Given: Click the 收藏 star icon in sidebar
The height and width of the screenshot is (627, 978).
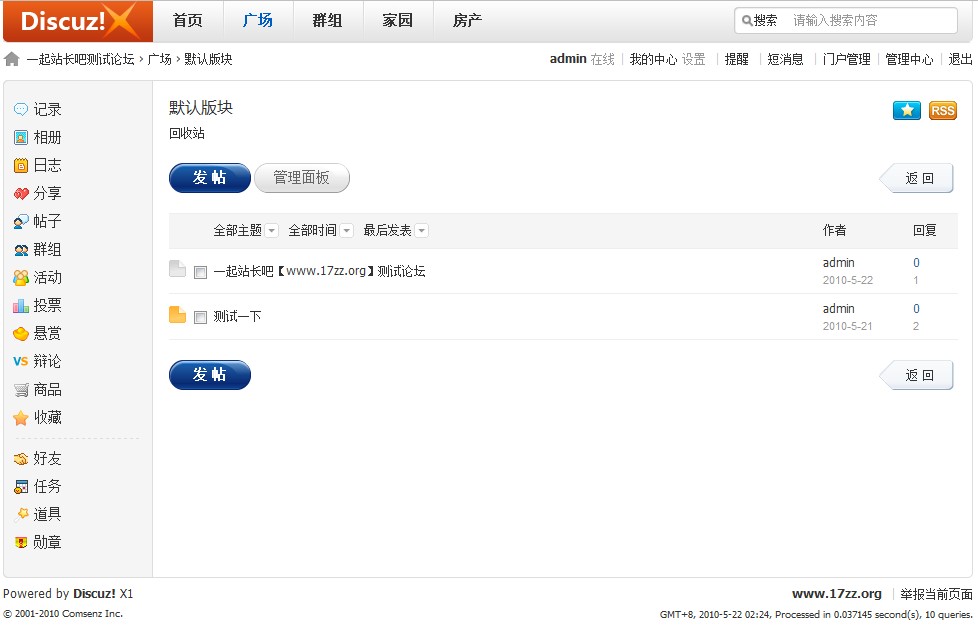Looking at the screenshot, I should point(21,418).
